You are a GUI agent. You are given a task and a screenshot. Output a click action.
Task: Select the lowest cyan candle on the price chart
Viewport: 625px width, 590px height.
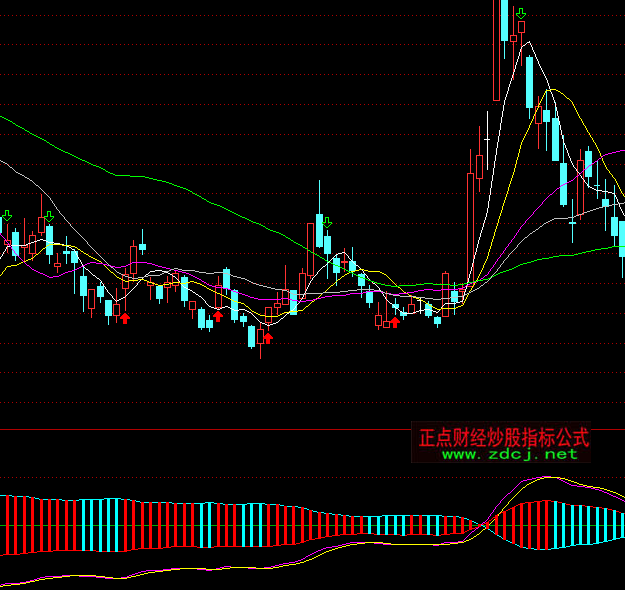coord(252,336)
